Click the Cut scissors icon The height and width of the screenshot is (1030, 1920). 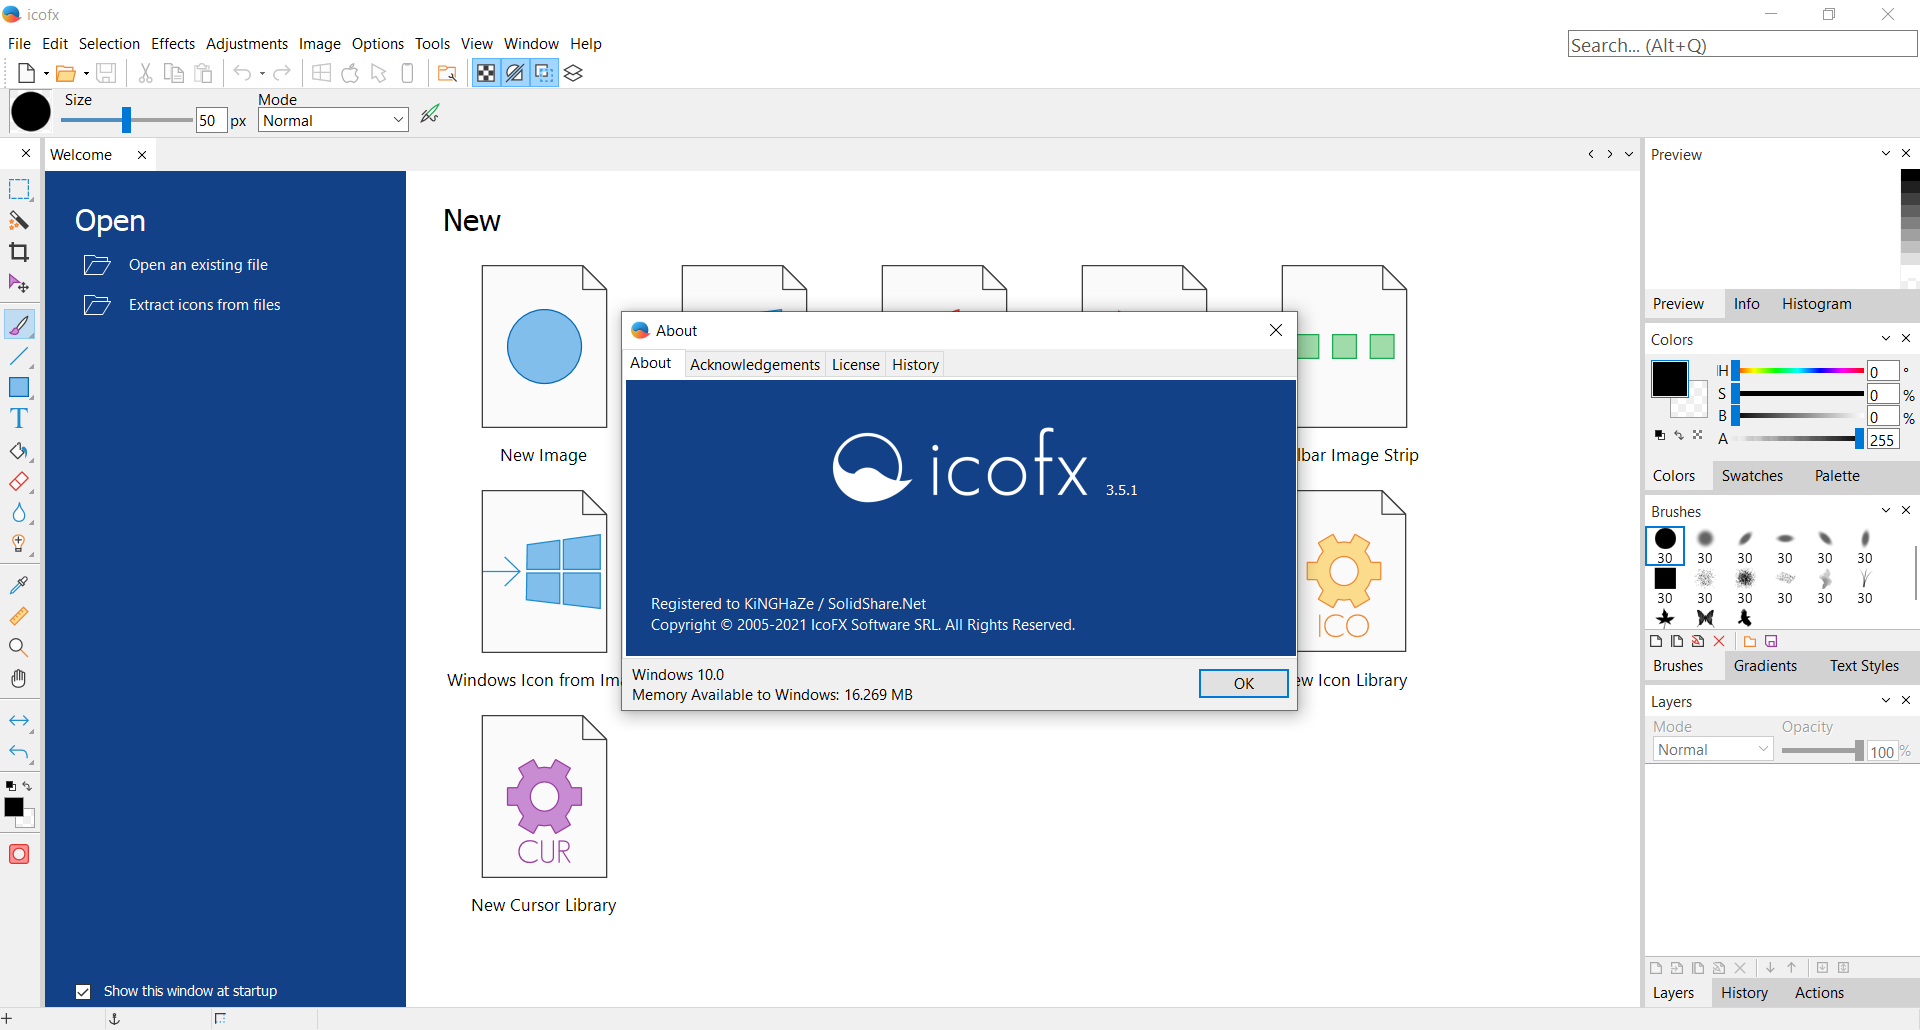pos(145,73)
